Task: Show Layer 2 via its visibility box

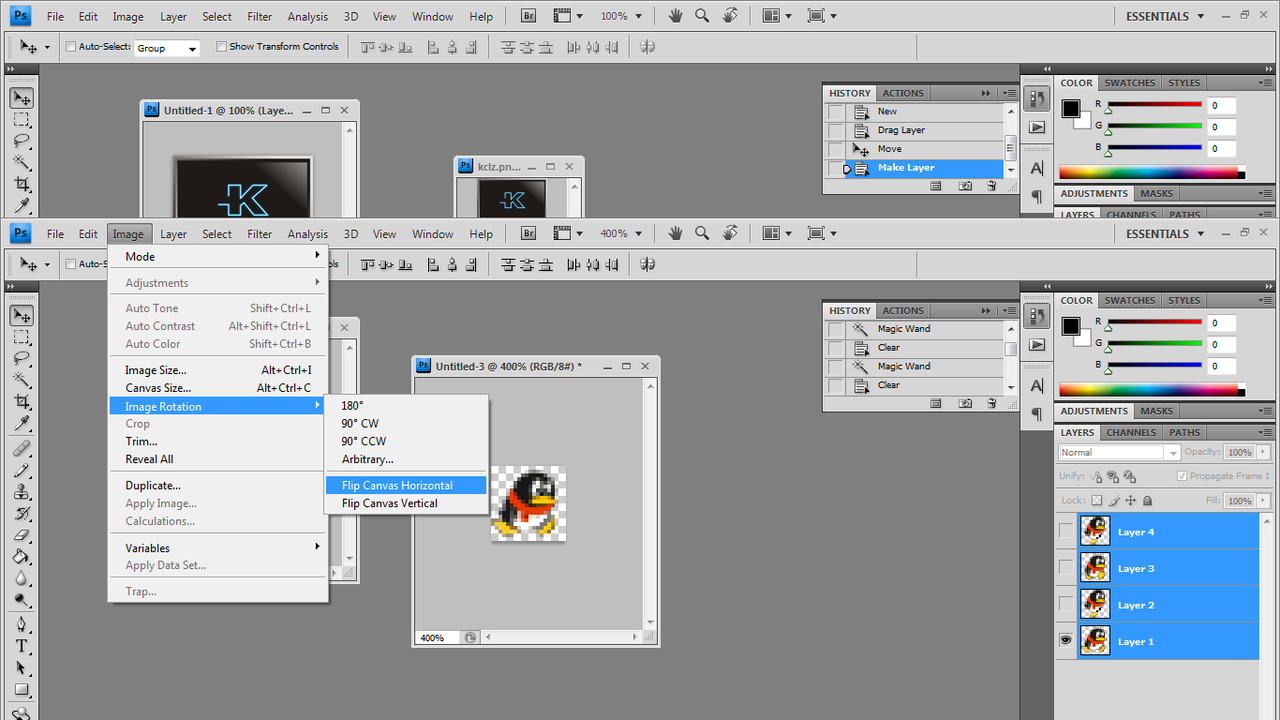Action: [1066, 605]
